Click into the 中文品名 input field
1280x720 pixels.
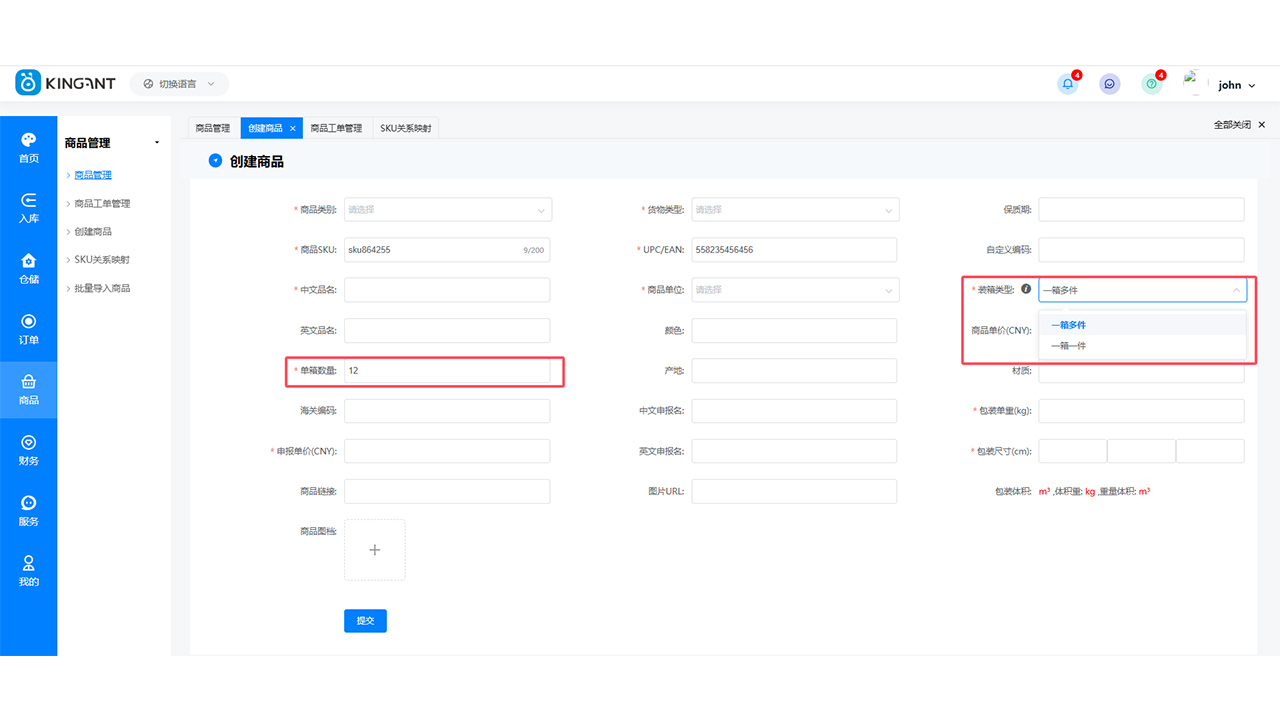point(447,290)
